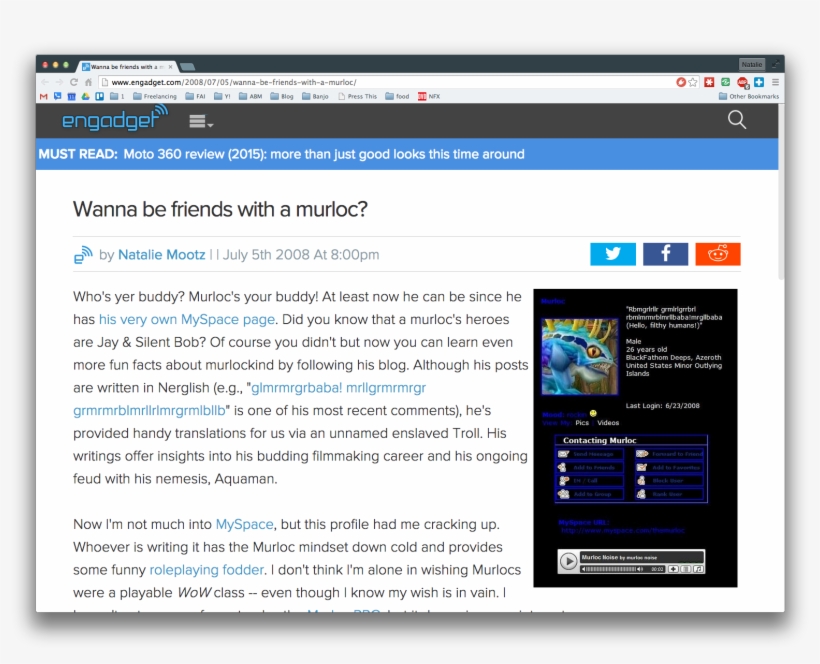
Task: Select the 'Wanna be friends' browser tab
Action: [127, 66]
